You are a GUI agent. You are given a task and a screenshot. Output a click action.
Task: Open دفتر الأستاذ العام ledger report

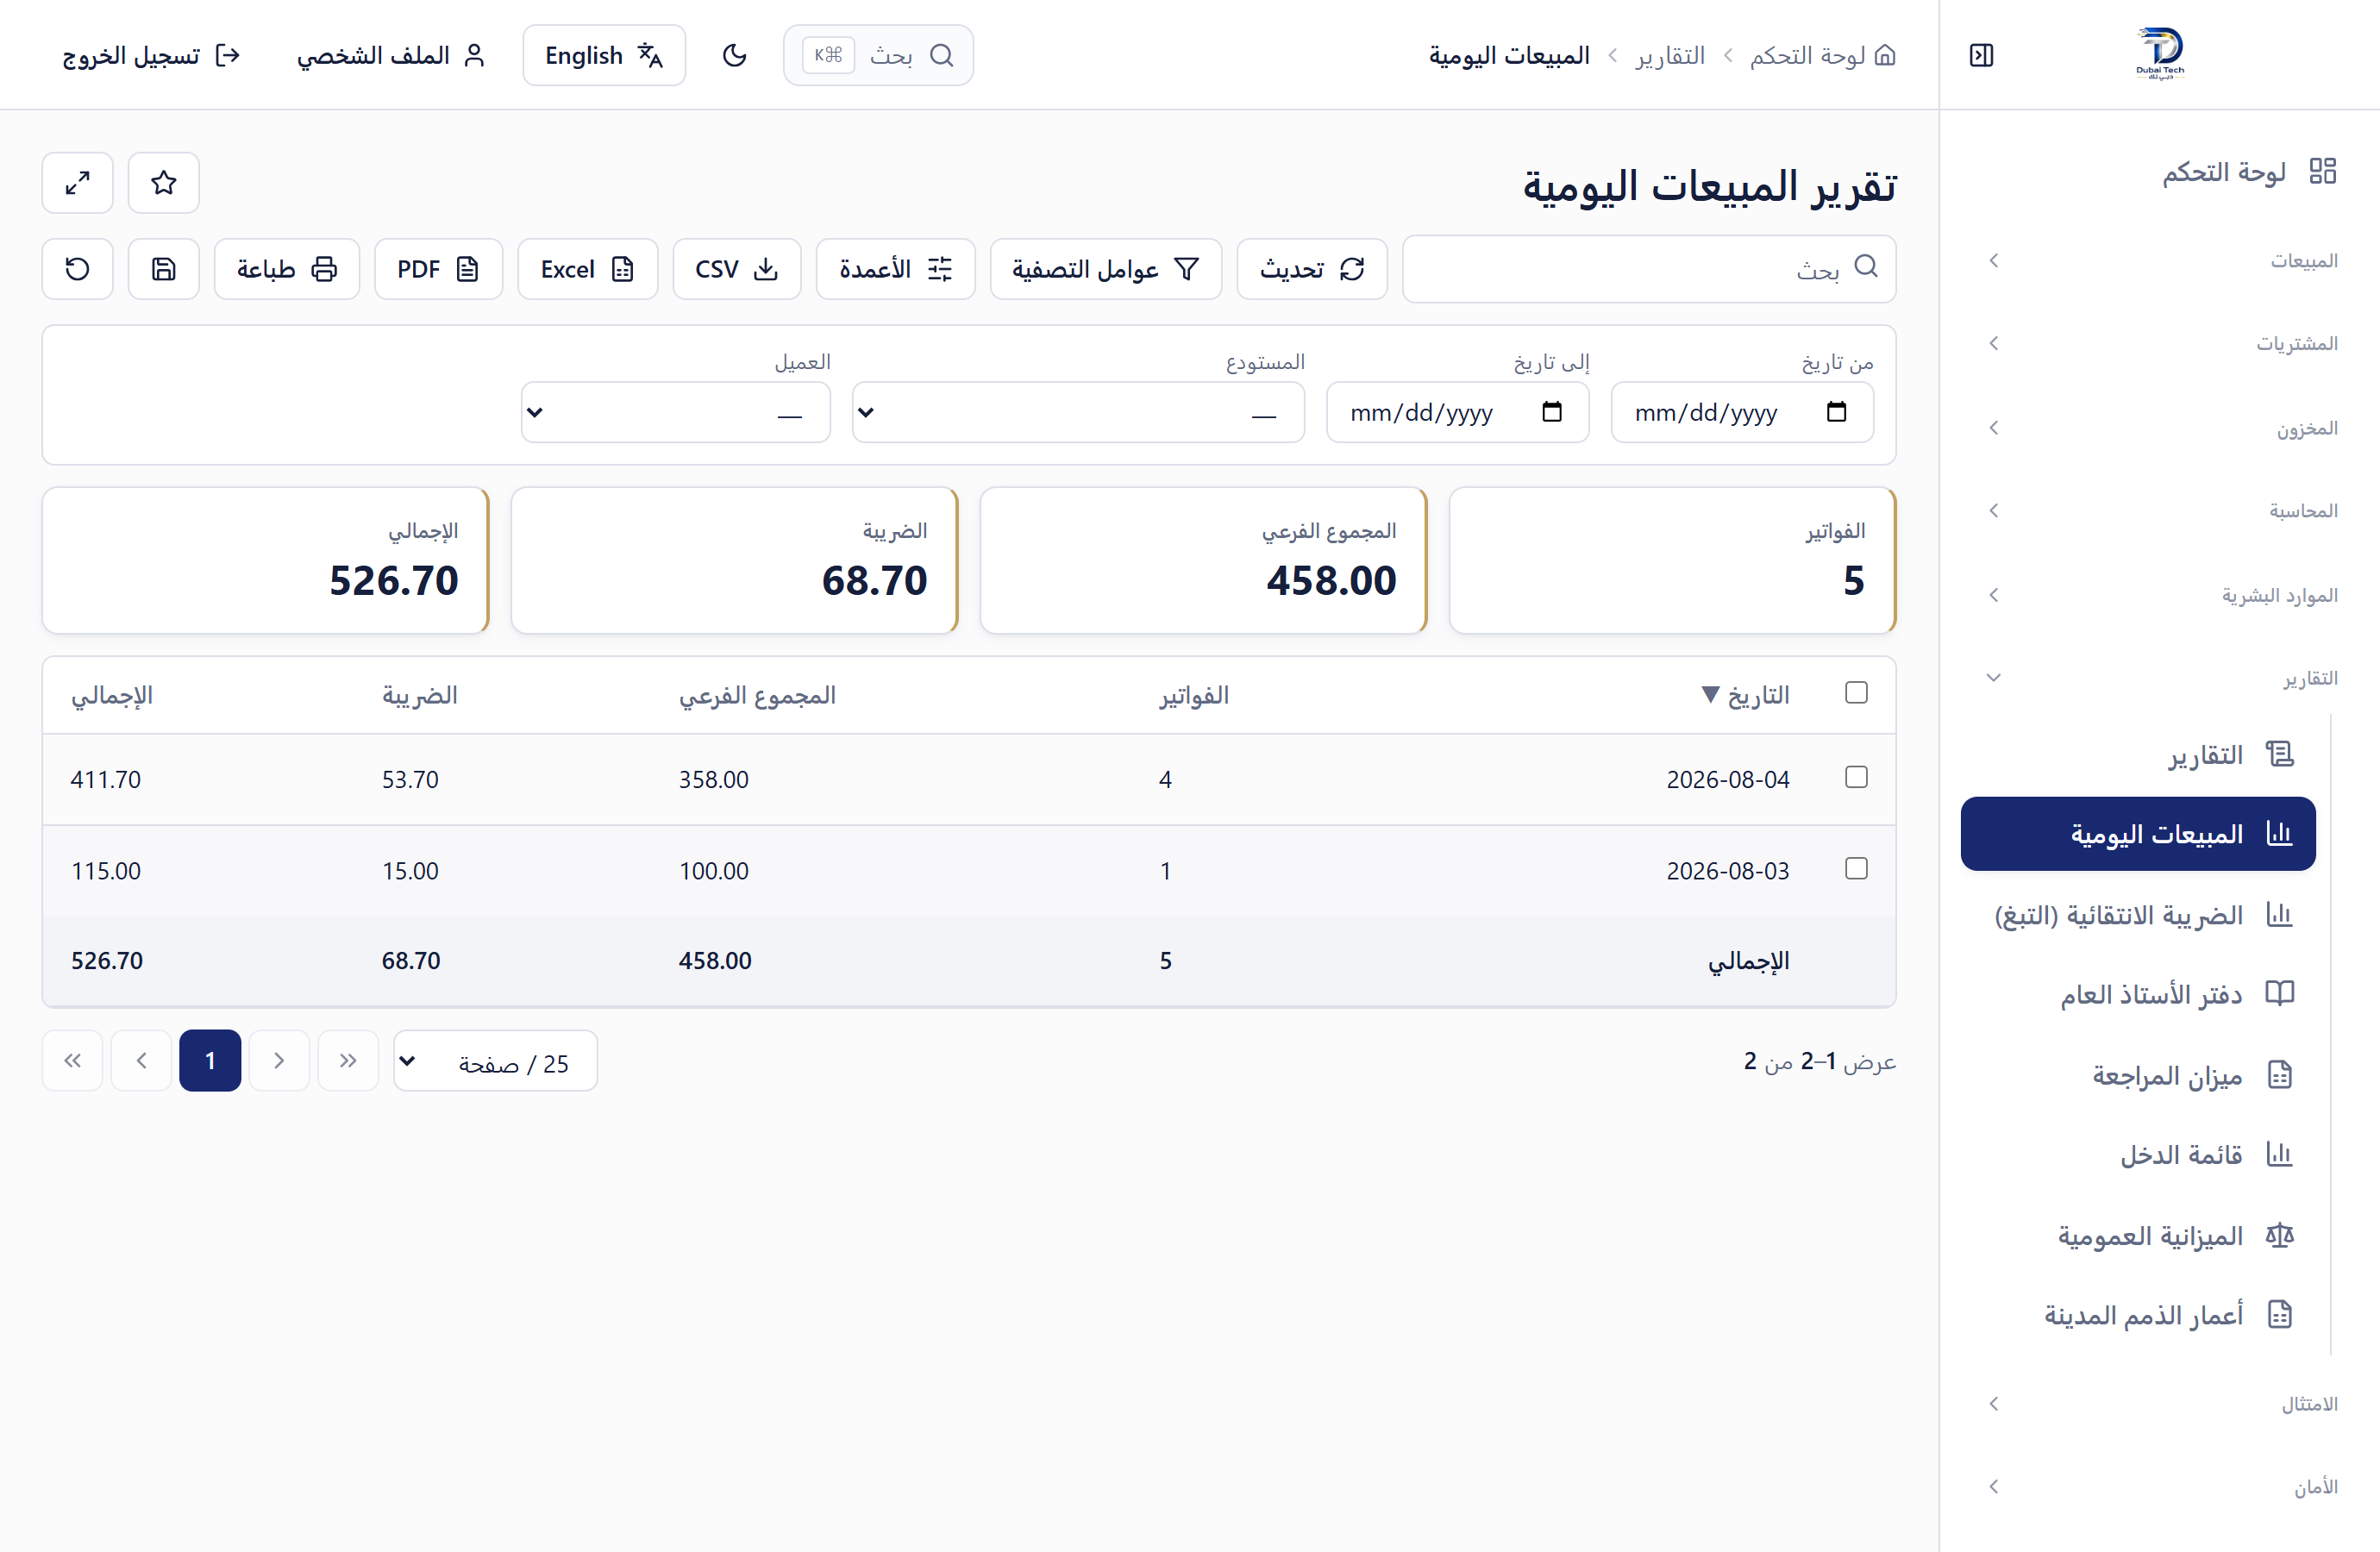(x=2138, y=994)
